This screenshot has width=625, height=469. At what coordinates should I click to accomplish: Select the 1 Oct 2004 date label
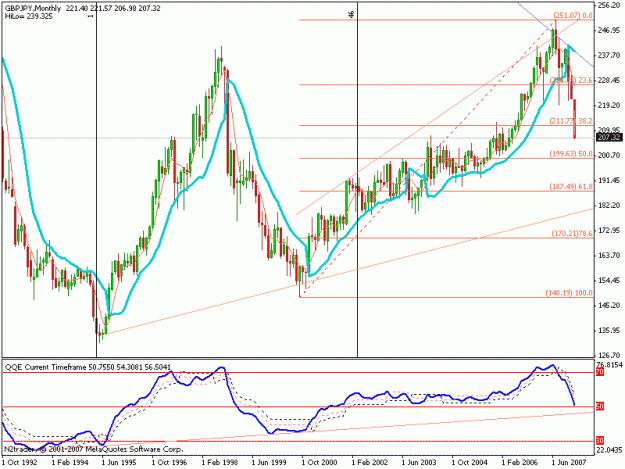470,462
